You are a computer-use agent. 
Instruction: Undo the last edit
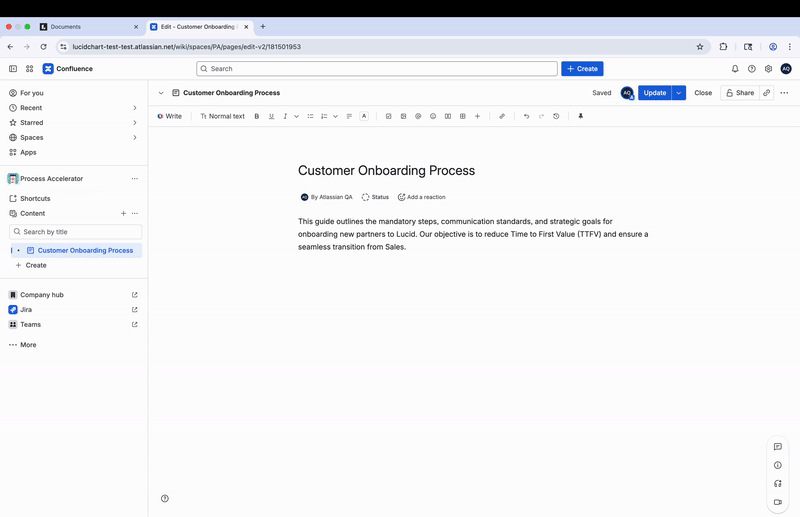pos(527,116)
